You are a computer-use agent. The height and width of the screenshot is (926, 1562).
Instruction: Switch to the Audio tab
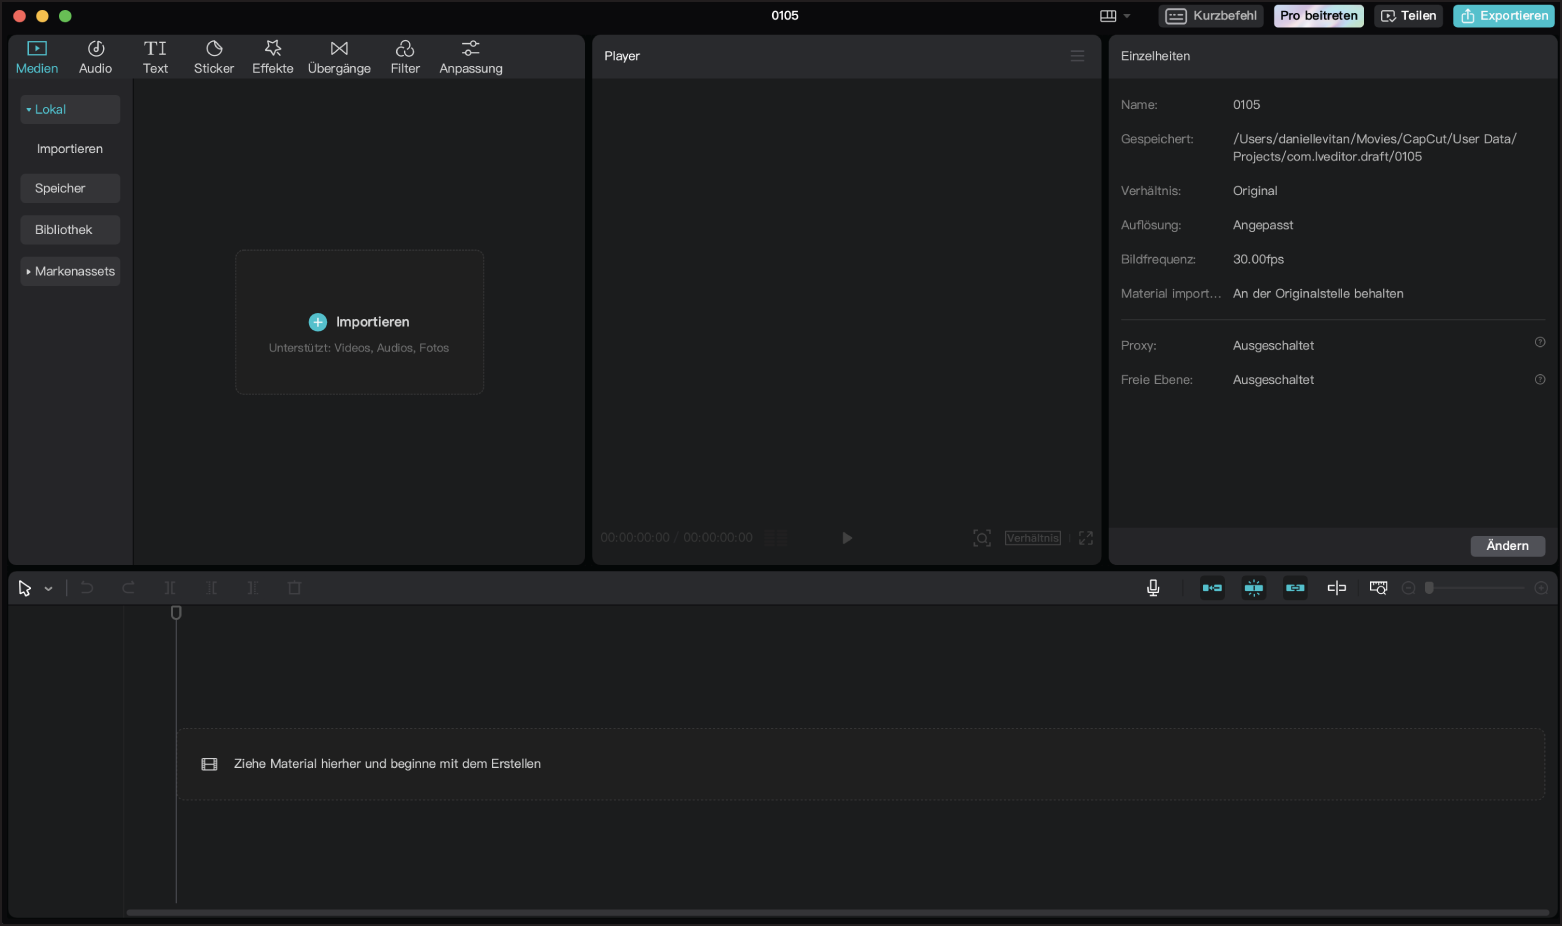tap(96, 57)
